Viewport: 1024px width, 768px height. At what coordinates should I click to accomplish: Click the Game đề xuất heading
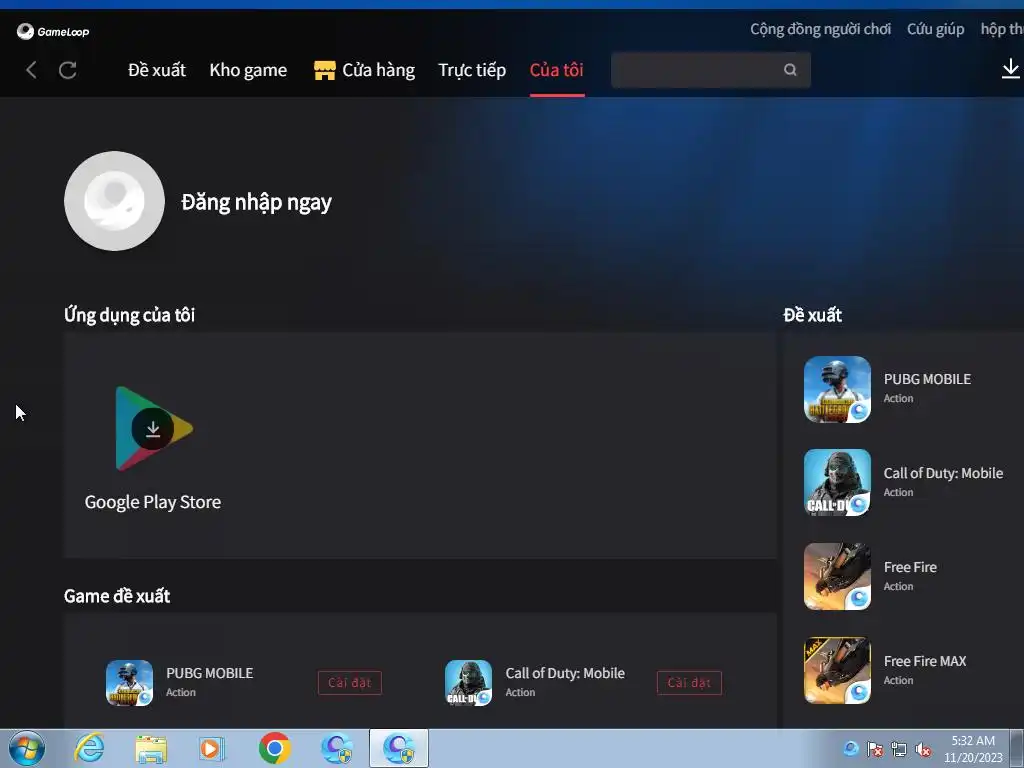coord(117,596)
